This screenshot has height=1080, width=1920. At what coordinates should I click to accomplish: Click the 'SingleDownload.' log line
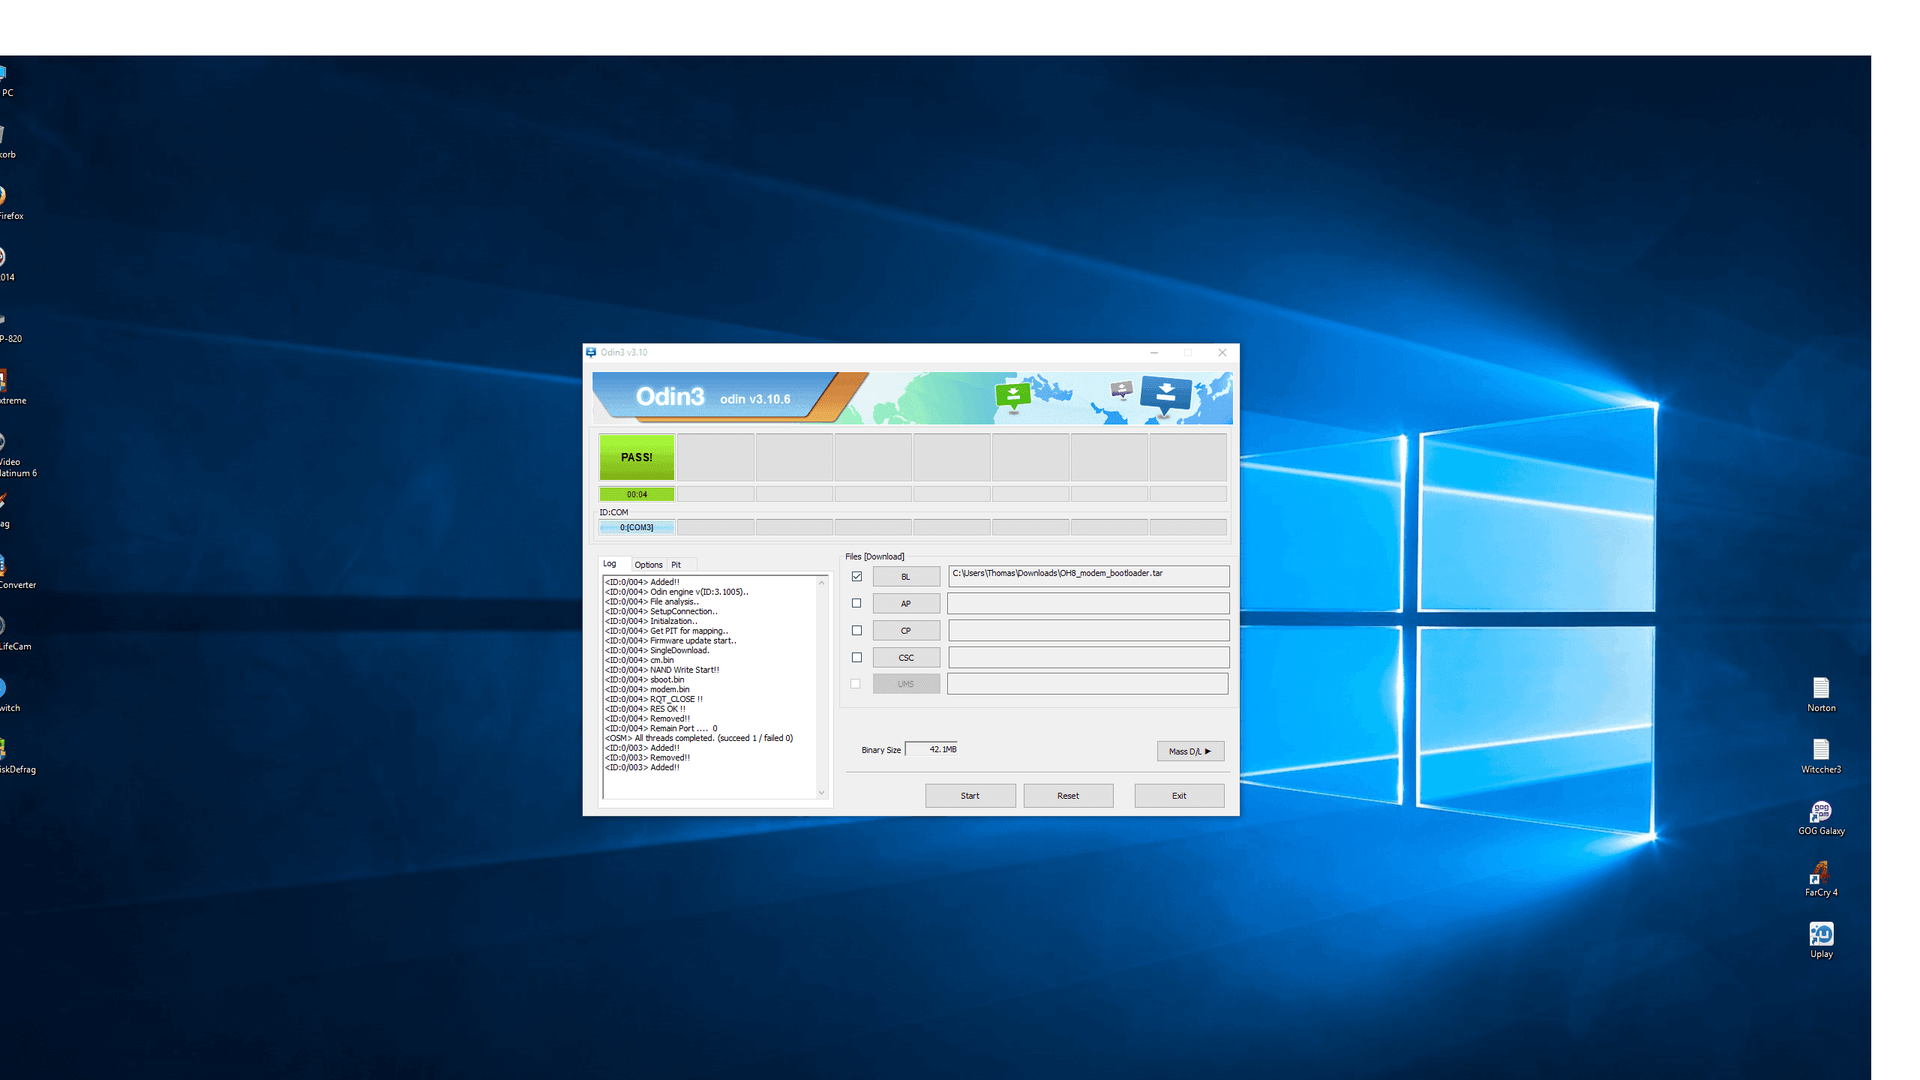[x=657, y=650]
